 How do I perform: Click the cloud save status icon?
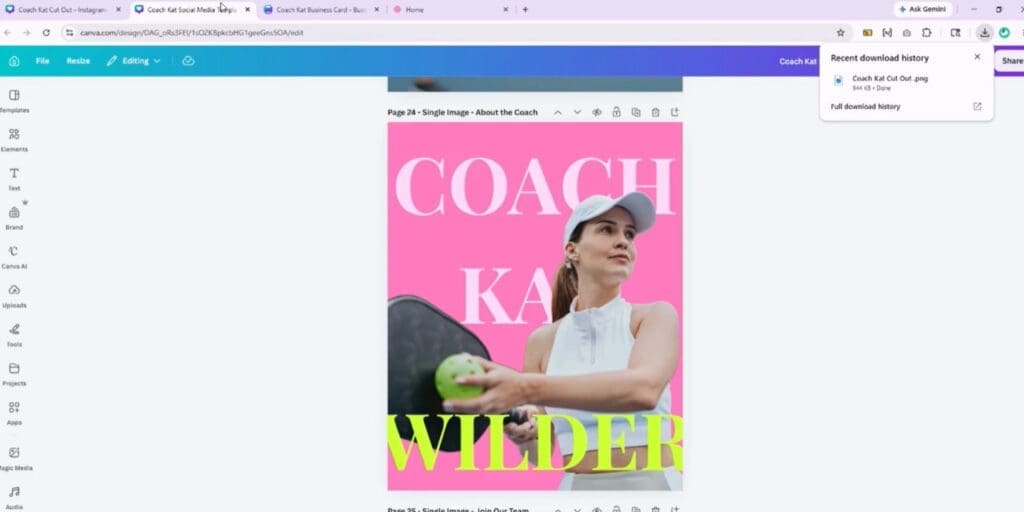(188, 61)
